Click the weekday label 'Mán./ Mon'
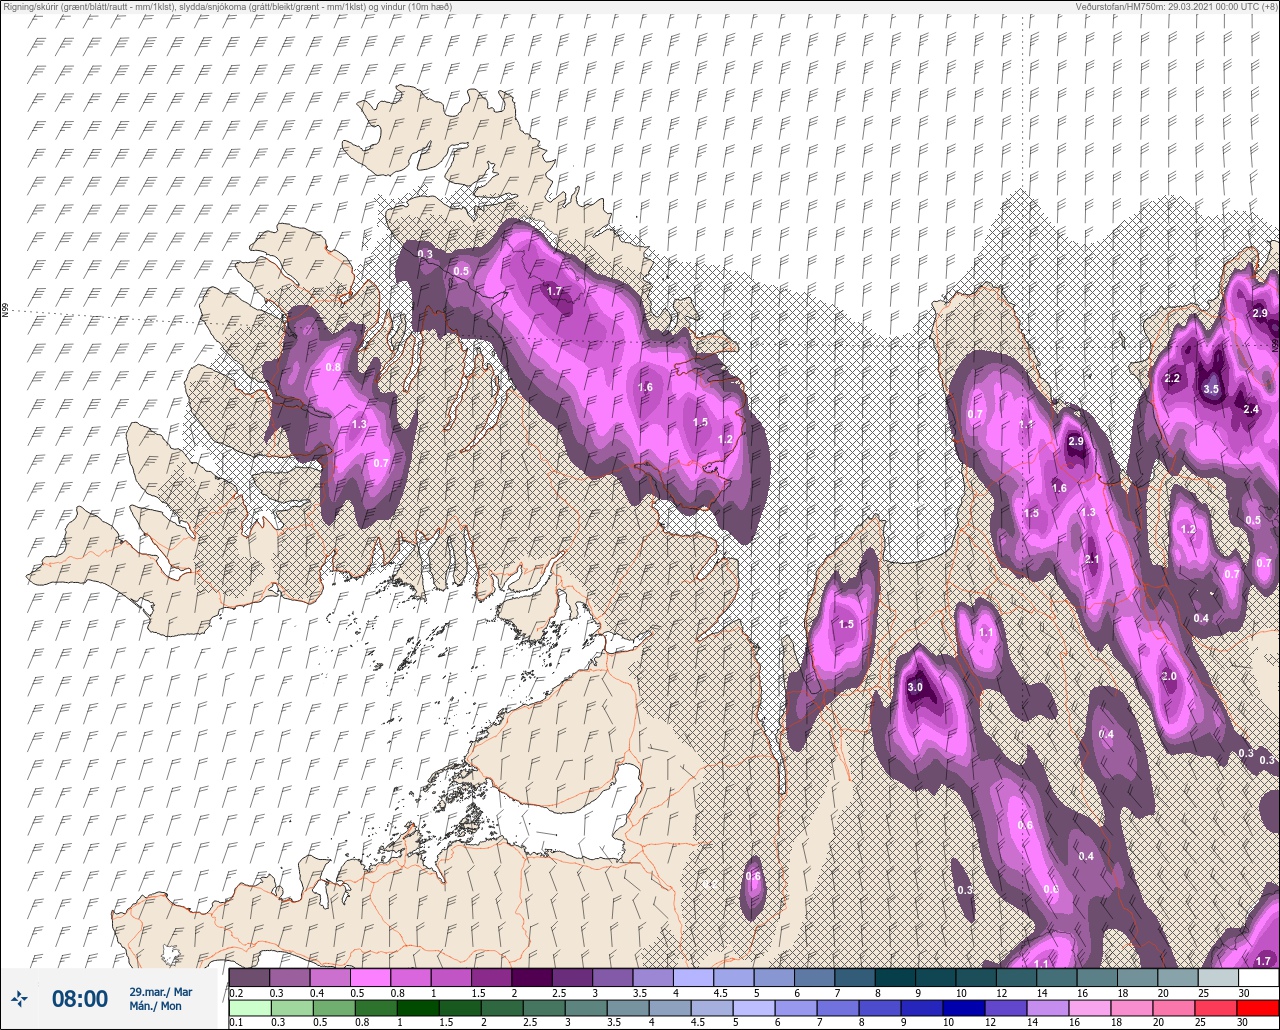1280x1030 pixels. (155, 1006)
